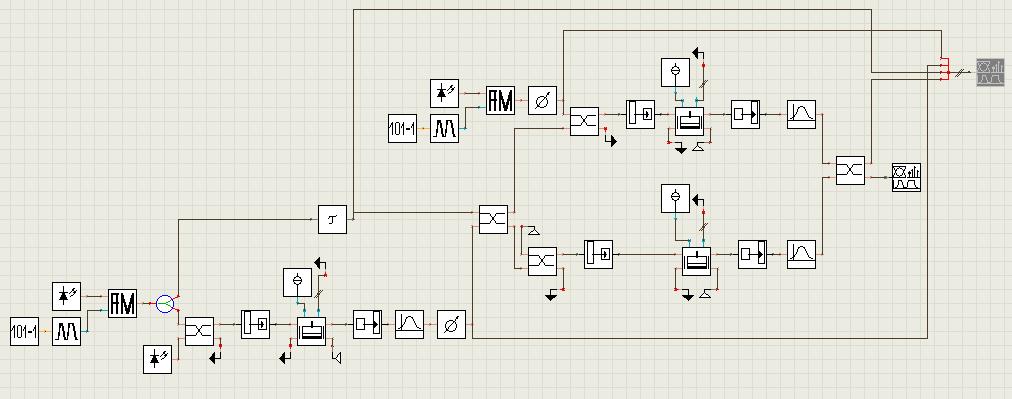Image resolution: width=1012 pixels, height=399 pixels.
Task: Select the amplifier block in the top branch
Action: coord(689,121)
